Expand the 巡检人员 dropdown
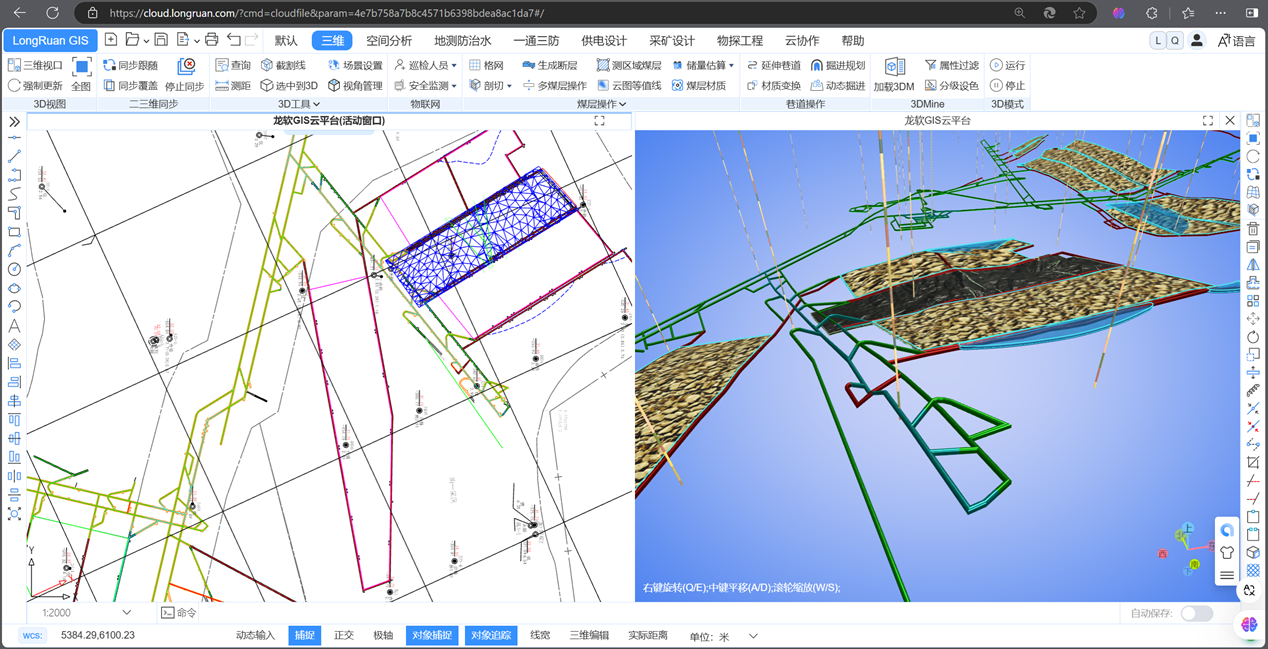Image resolution: width=1268 pixels, height=649 pixels. (426, 65)
